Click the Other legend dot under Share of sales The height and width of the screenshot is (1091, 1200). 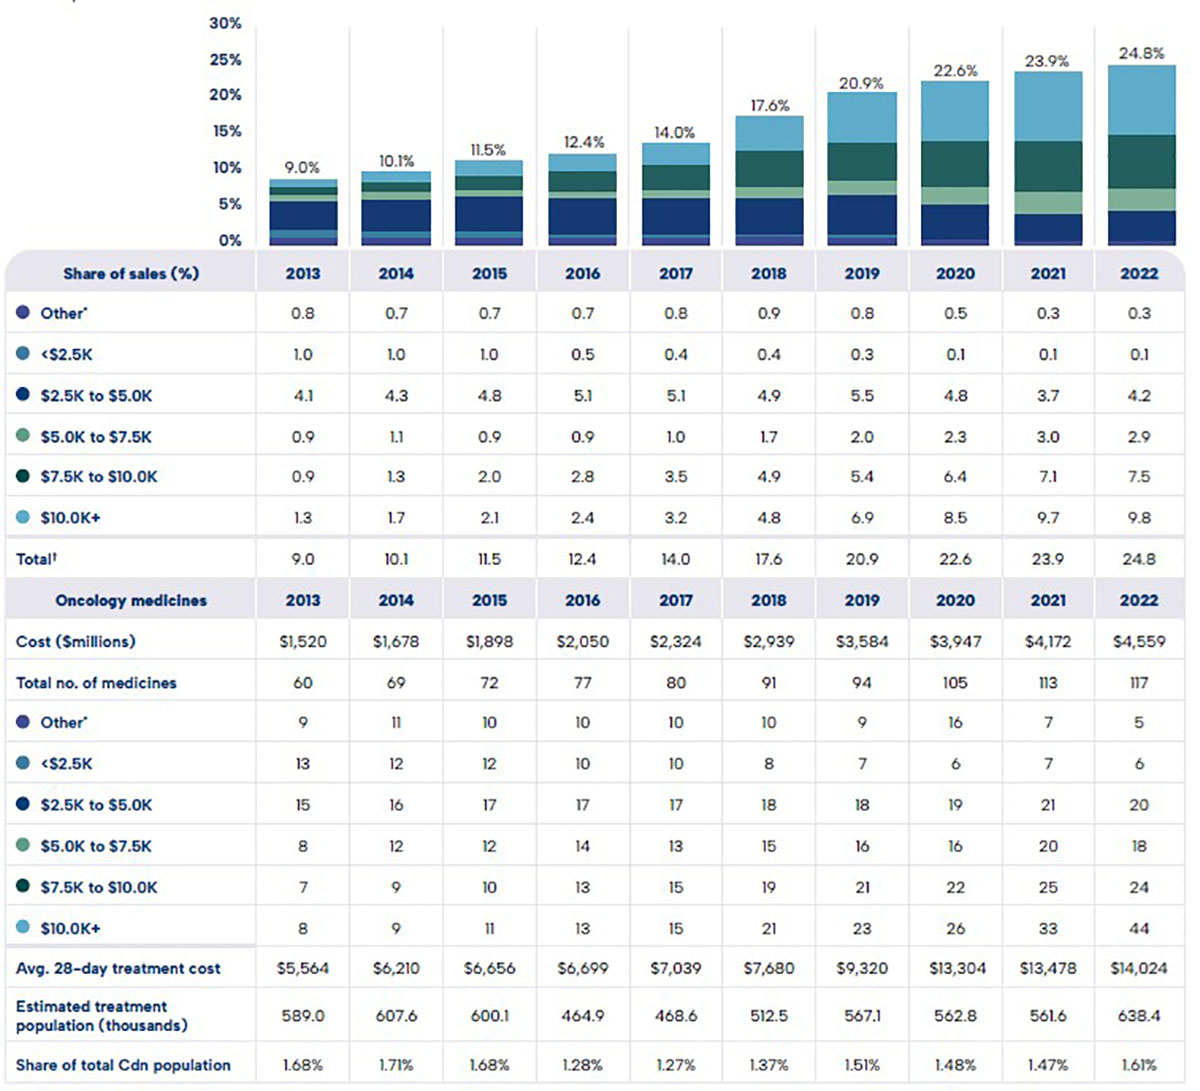click(23, 313)
